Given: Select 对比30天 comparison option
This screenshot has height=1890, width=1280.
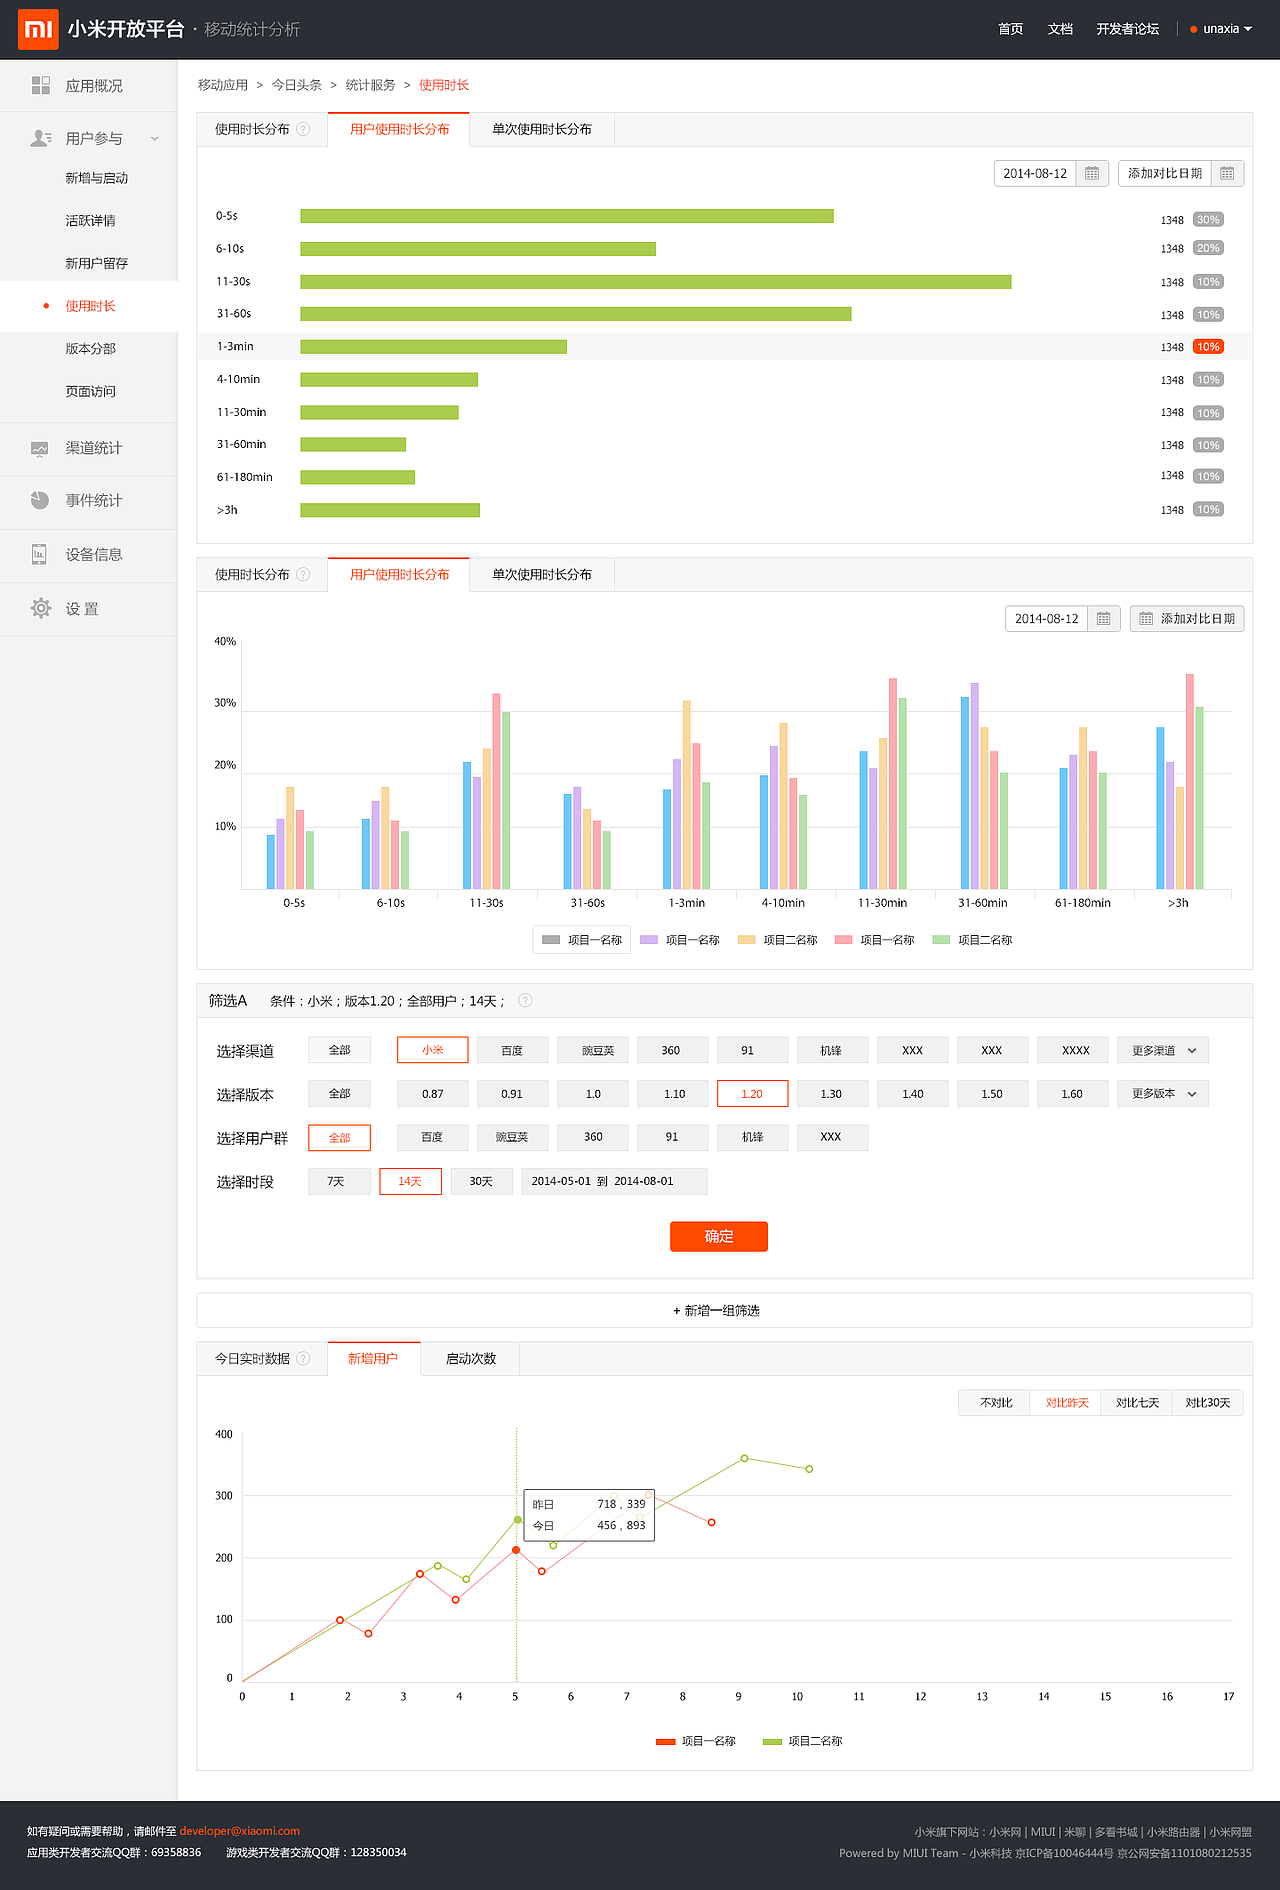Looking at the screenshot, I should [1208, 1403].
